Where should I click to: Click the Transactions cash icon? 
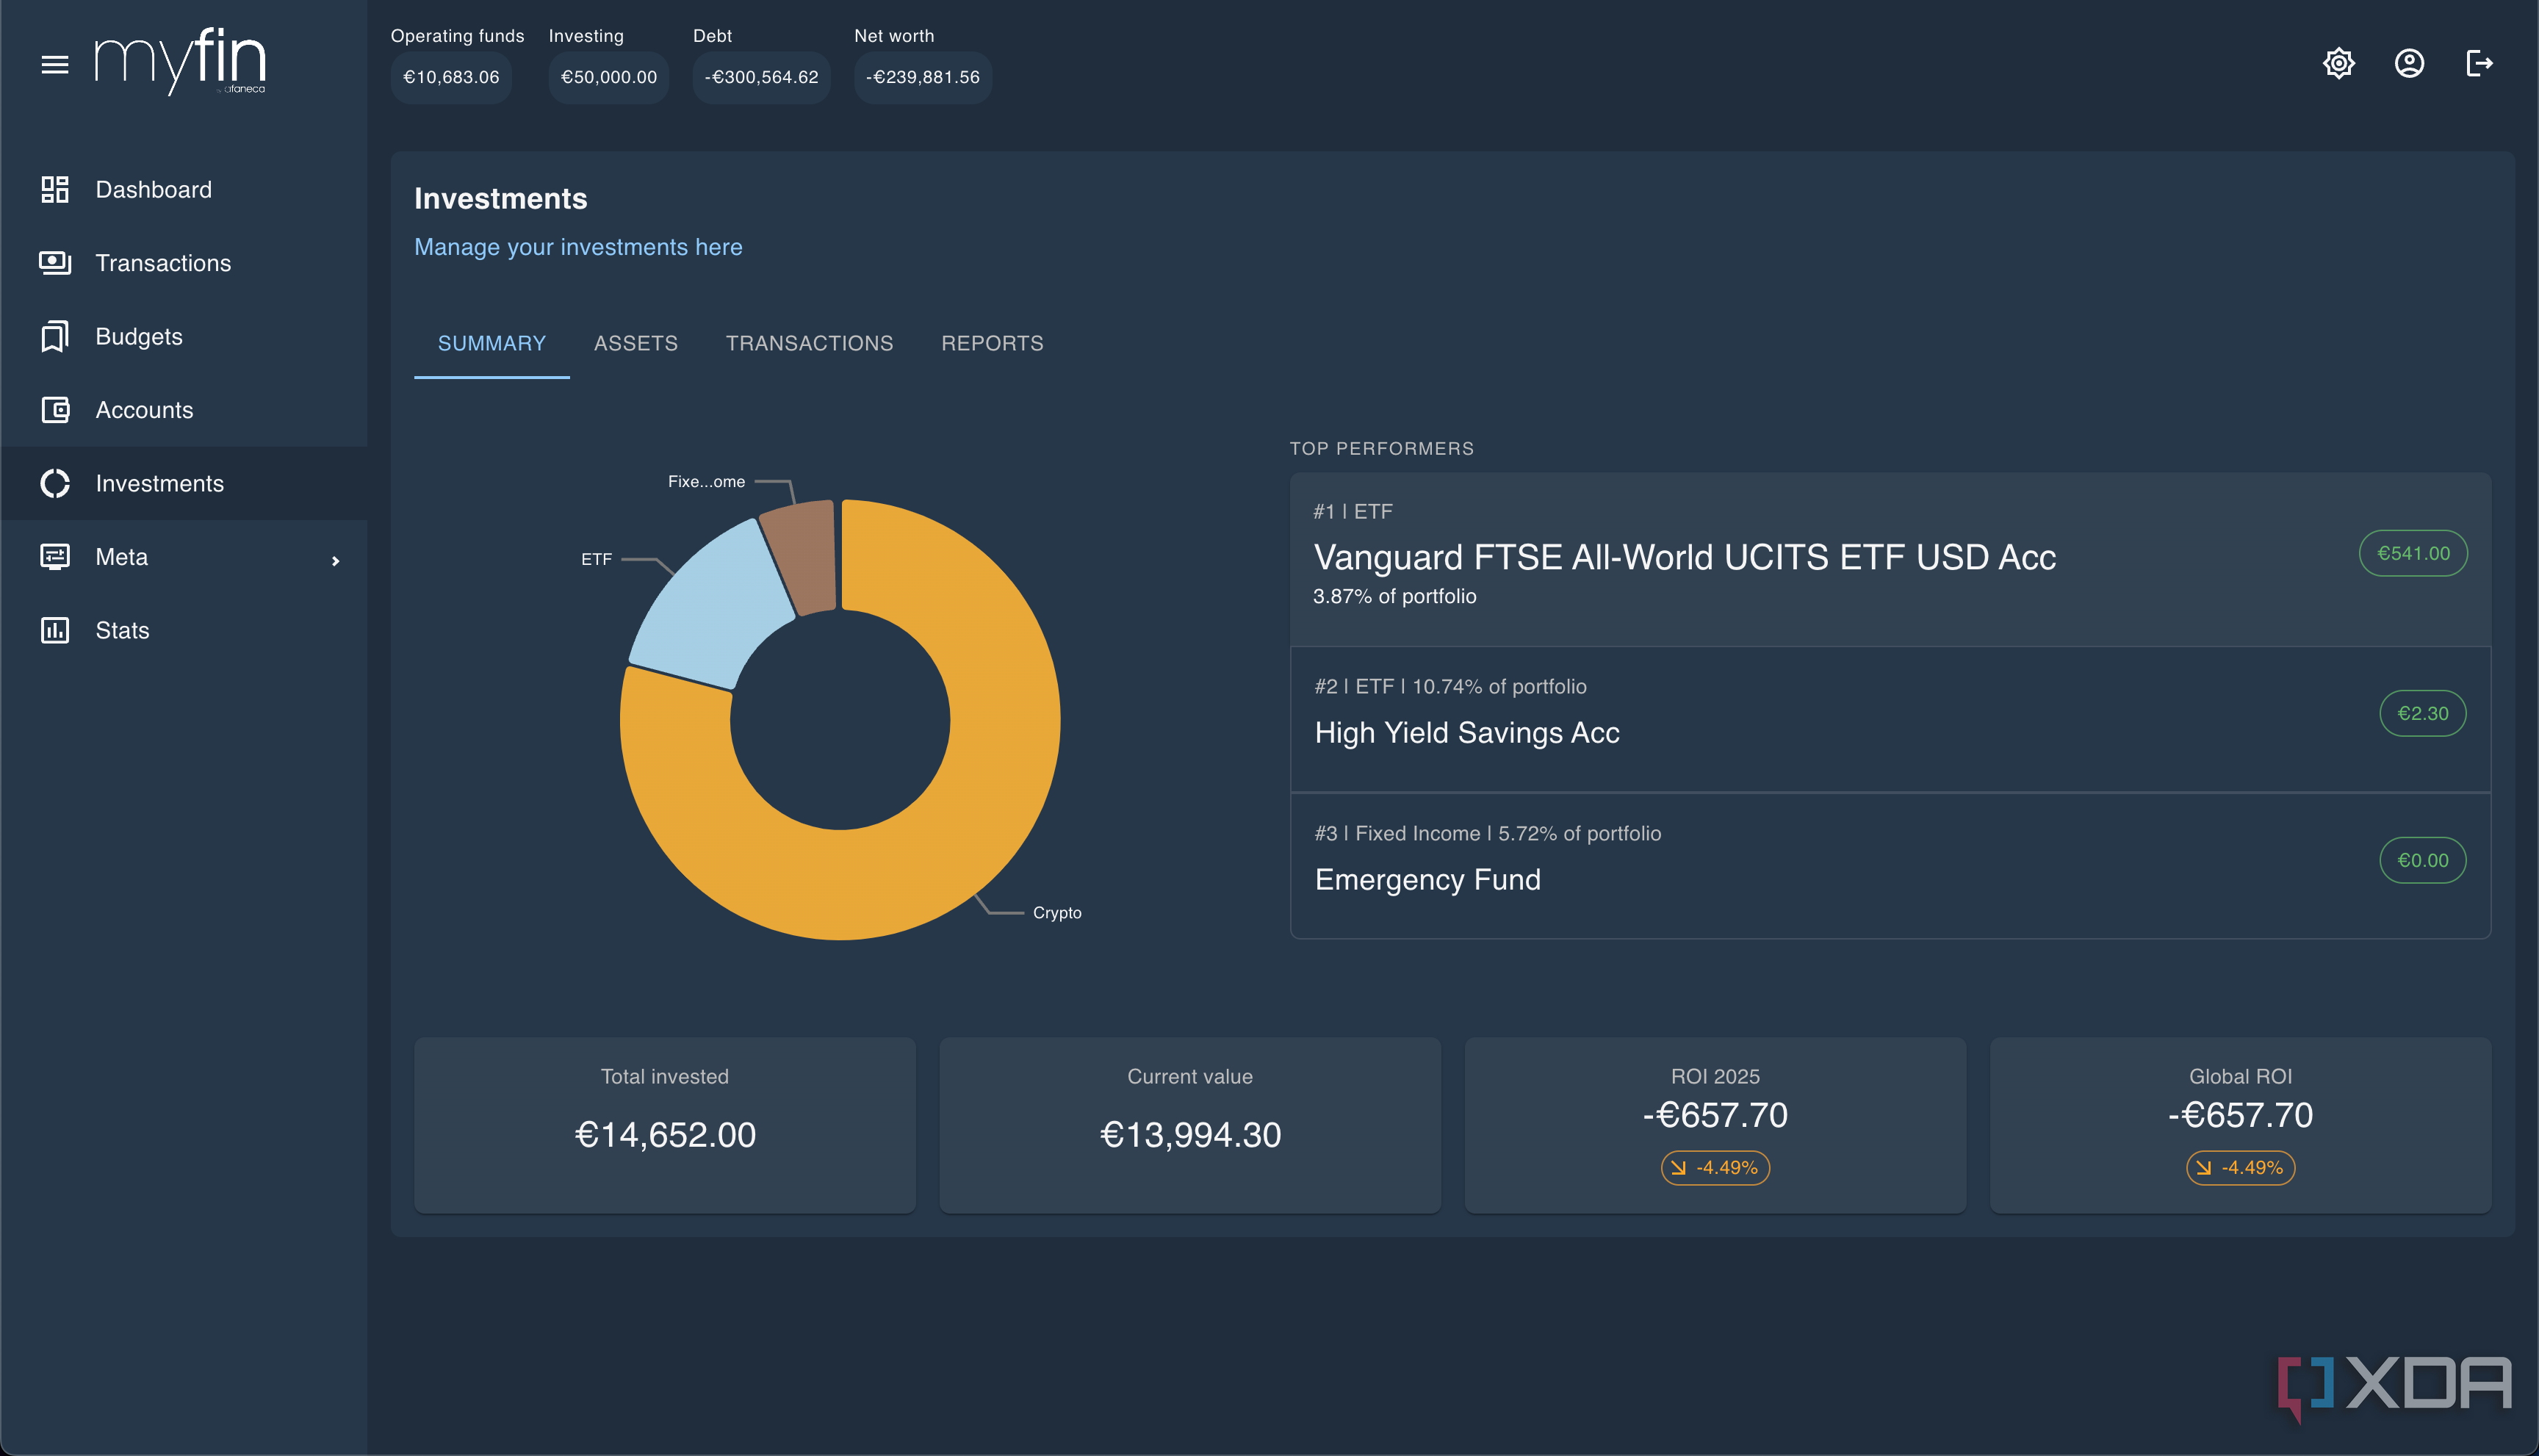coord(55,263)
